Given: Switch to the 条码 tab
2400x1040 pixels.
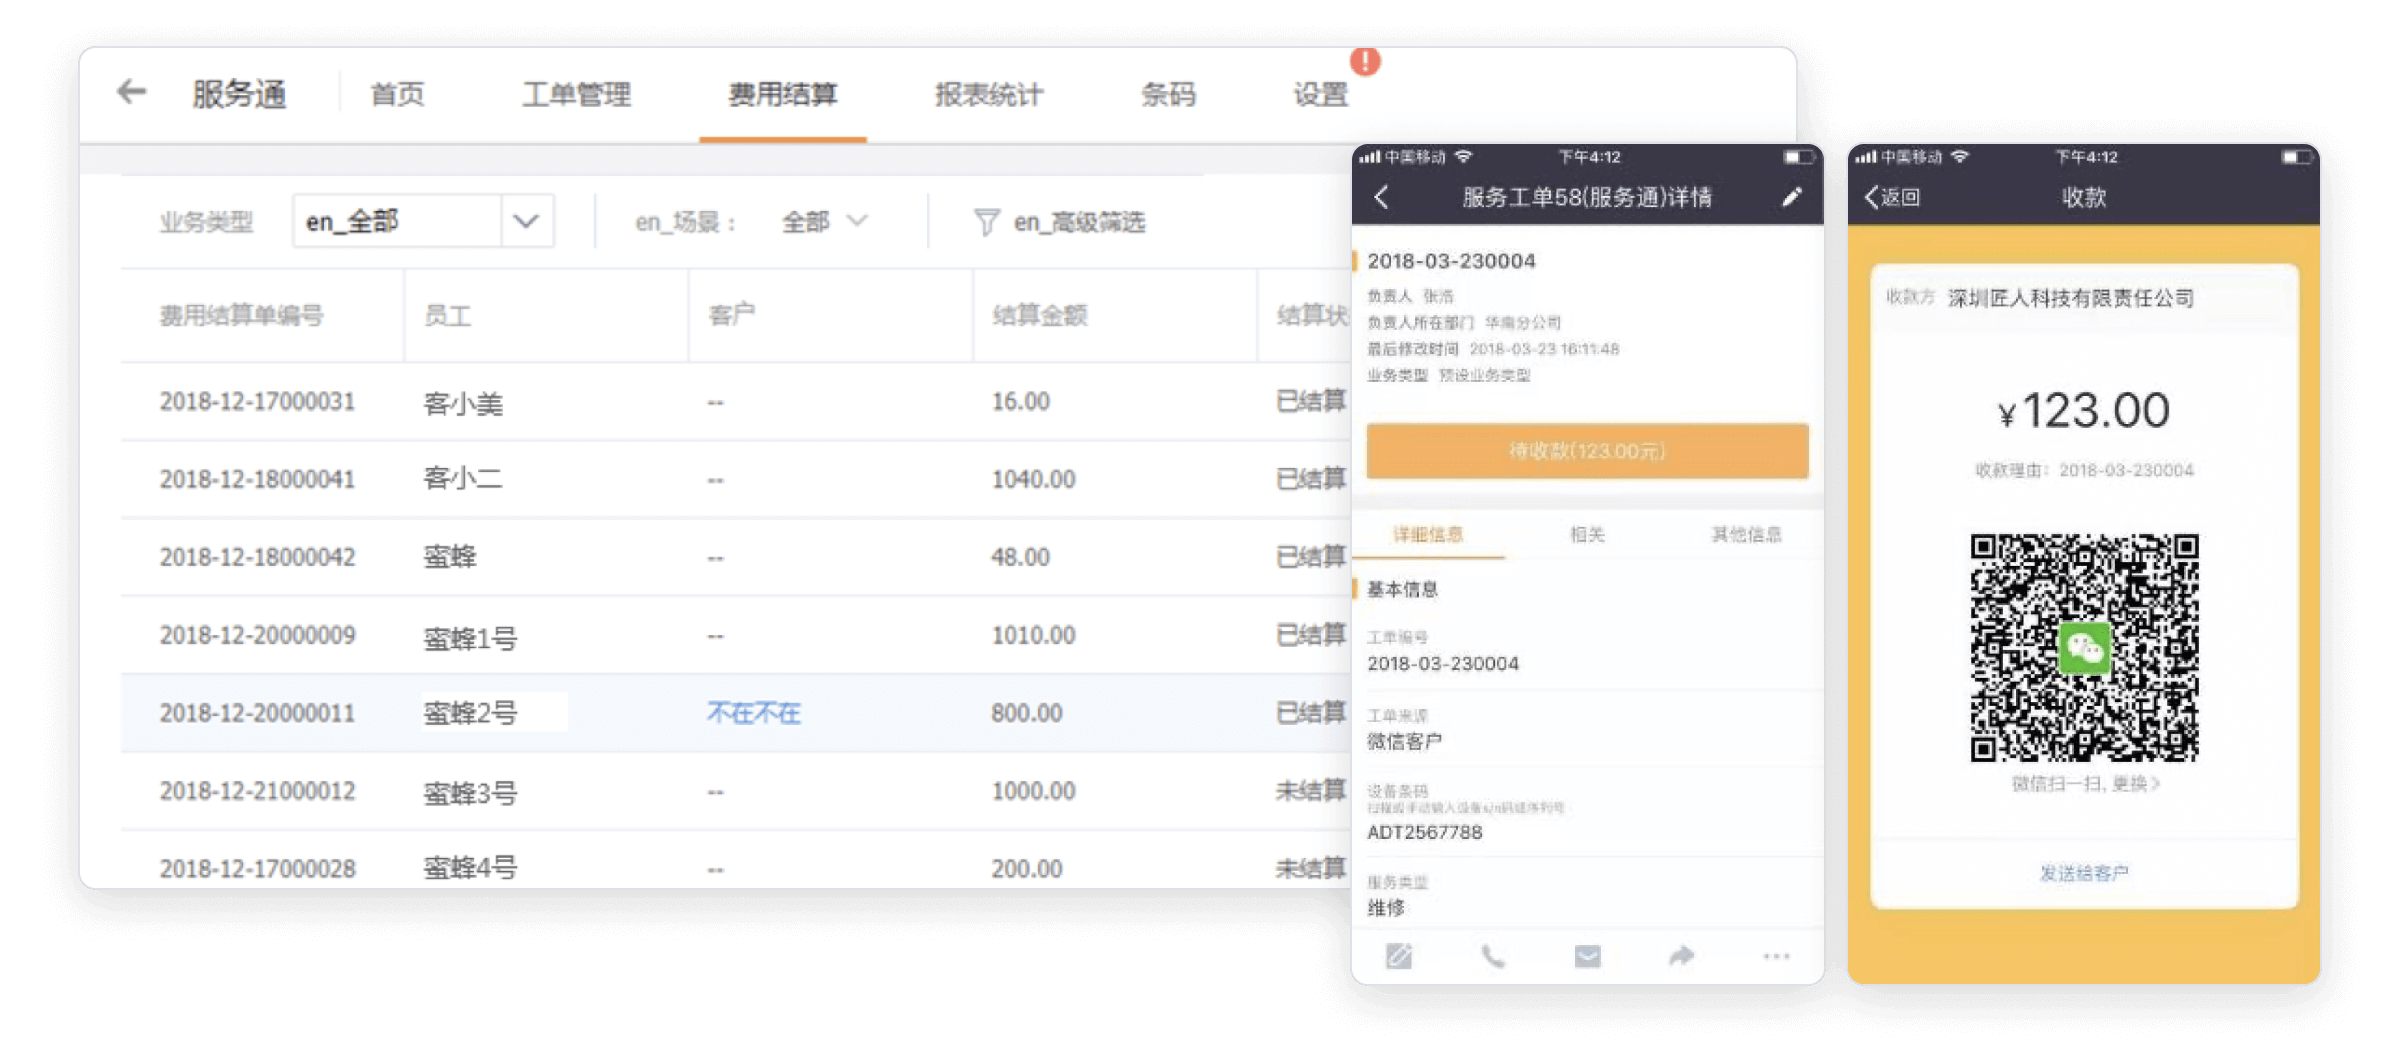Looking at the screenshot, I should (x=1167, y=95).
